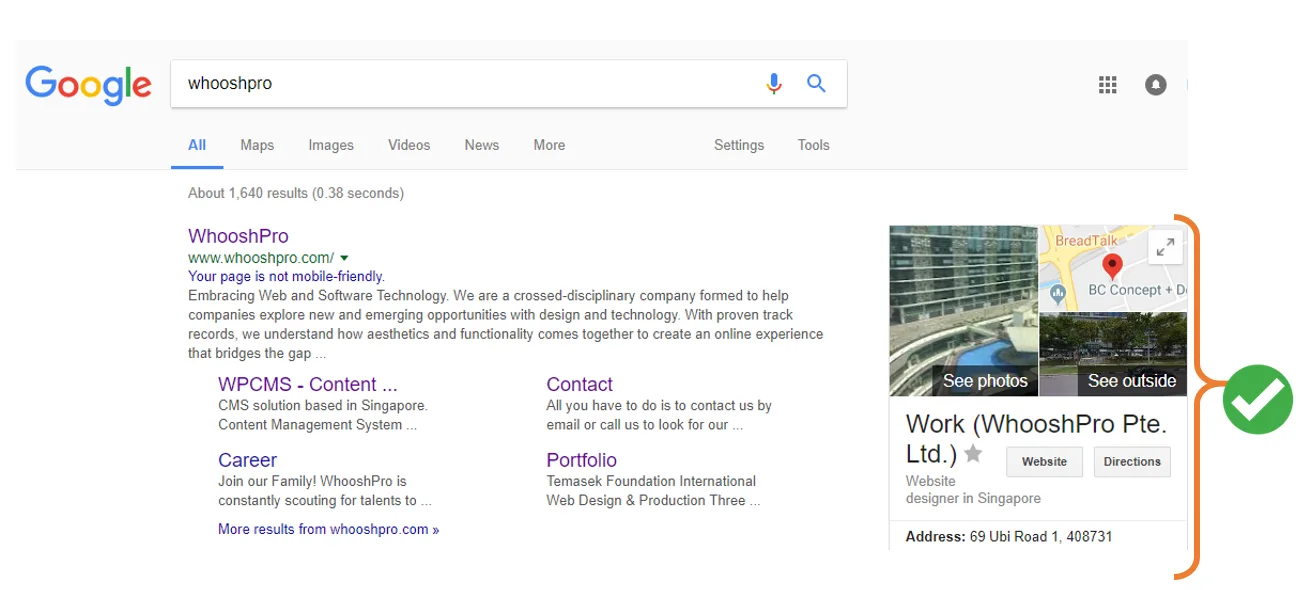Switch to the News tab
The image size is (1301, 590).
click(x=481, y=145)
